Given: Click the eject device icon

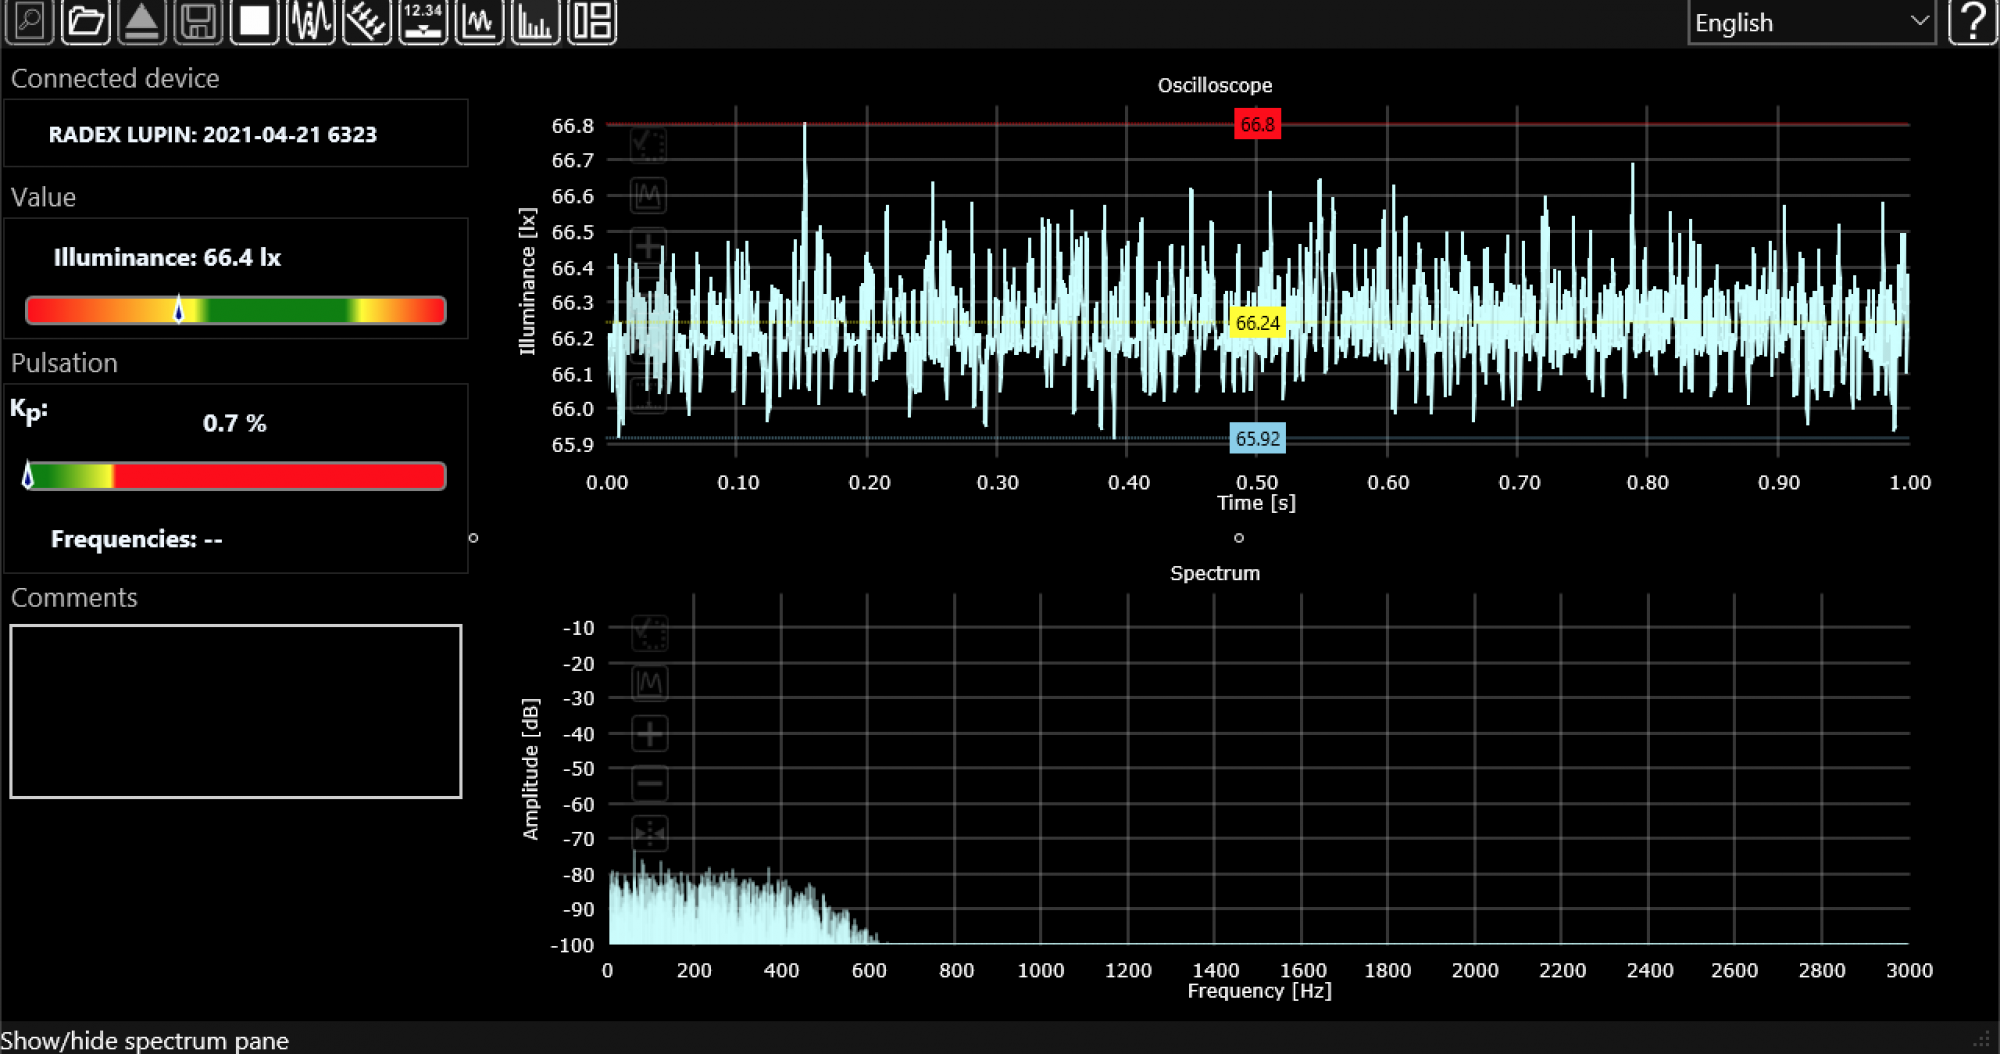Looking at the screenshot, I should (x=142, y=21).
